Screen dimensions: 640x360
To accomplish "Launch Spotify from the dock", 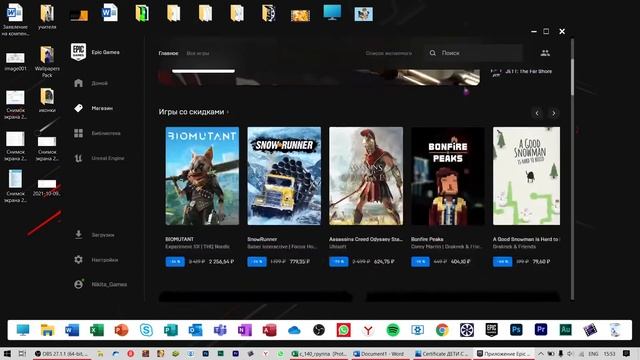I will tap(393, 330).
